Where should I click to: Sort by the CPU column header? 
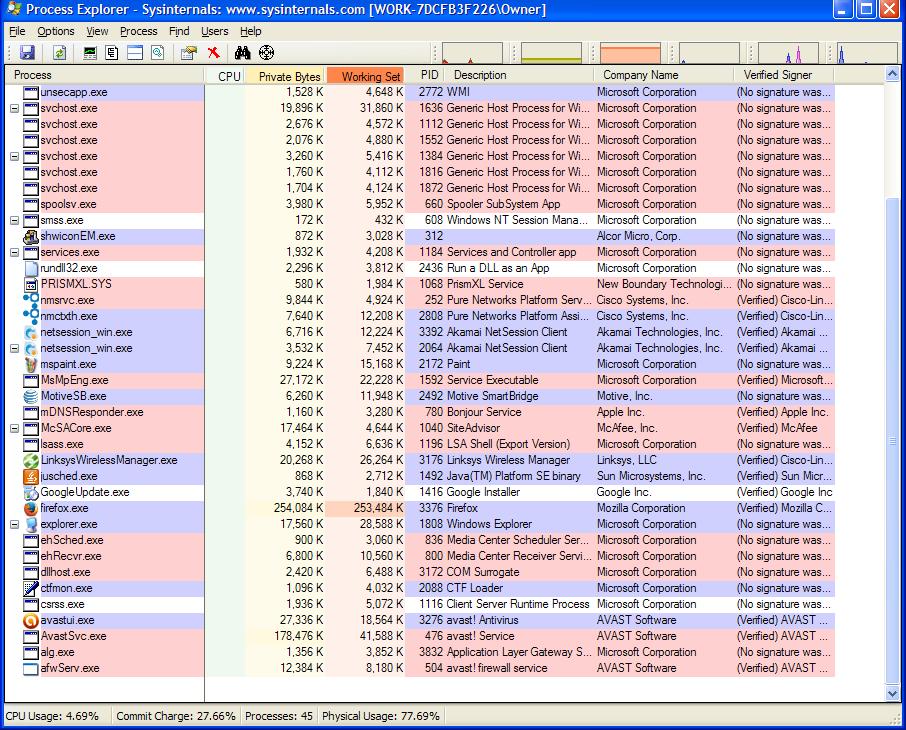[x=225, y=76]
